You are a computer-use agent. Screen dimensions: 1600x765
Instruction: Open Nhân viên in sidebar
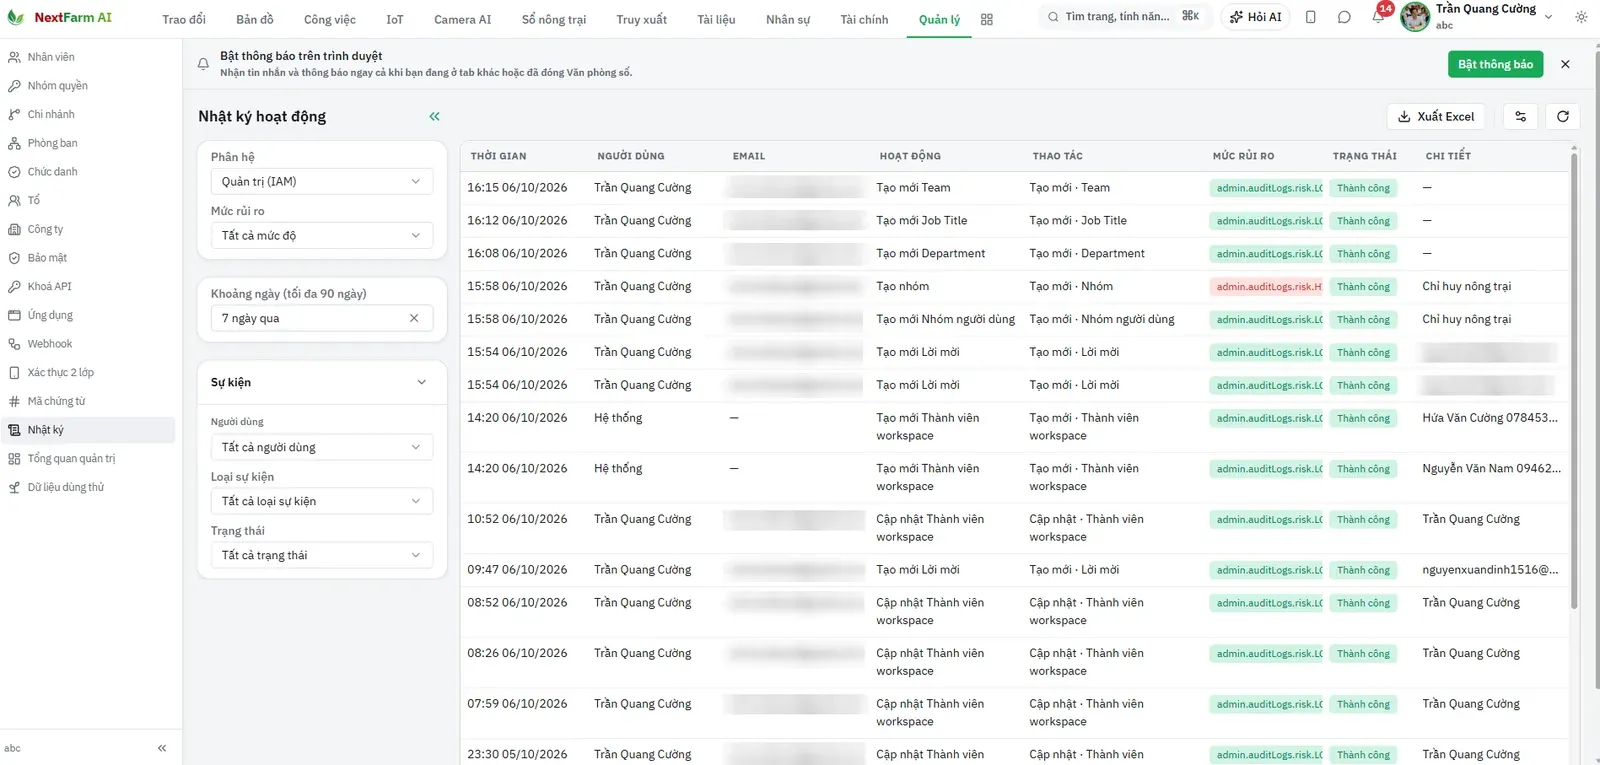pos(88,57)
